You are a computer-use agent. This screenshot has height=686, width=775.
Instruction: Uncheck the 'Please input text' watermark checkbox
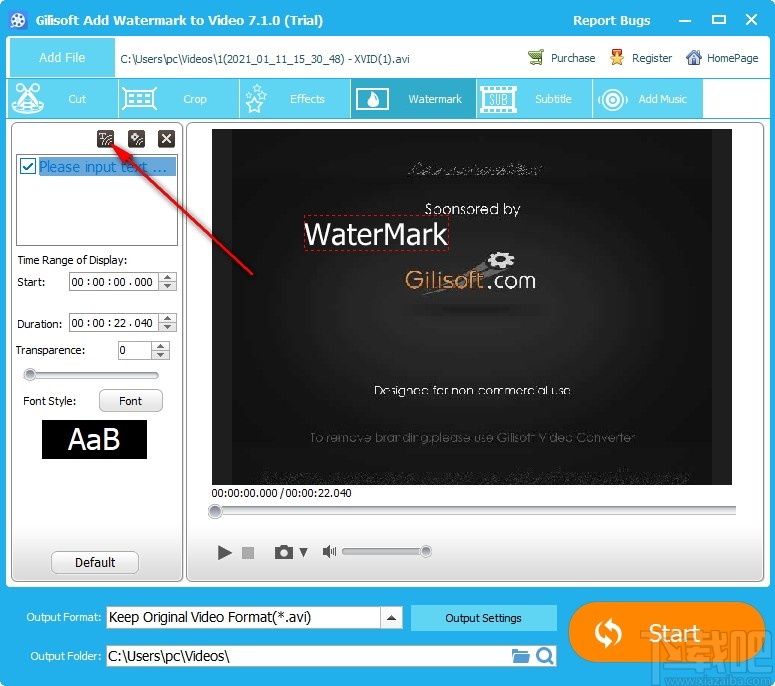click(x=28, y=167)
